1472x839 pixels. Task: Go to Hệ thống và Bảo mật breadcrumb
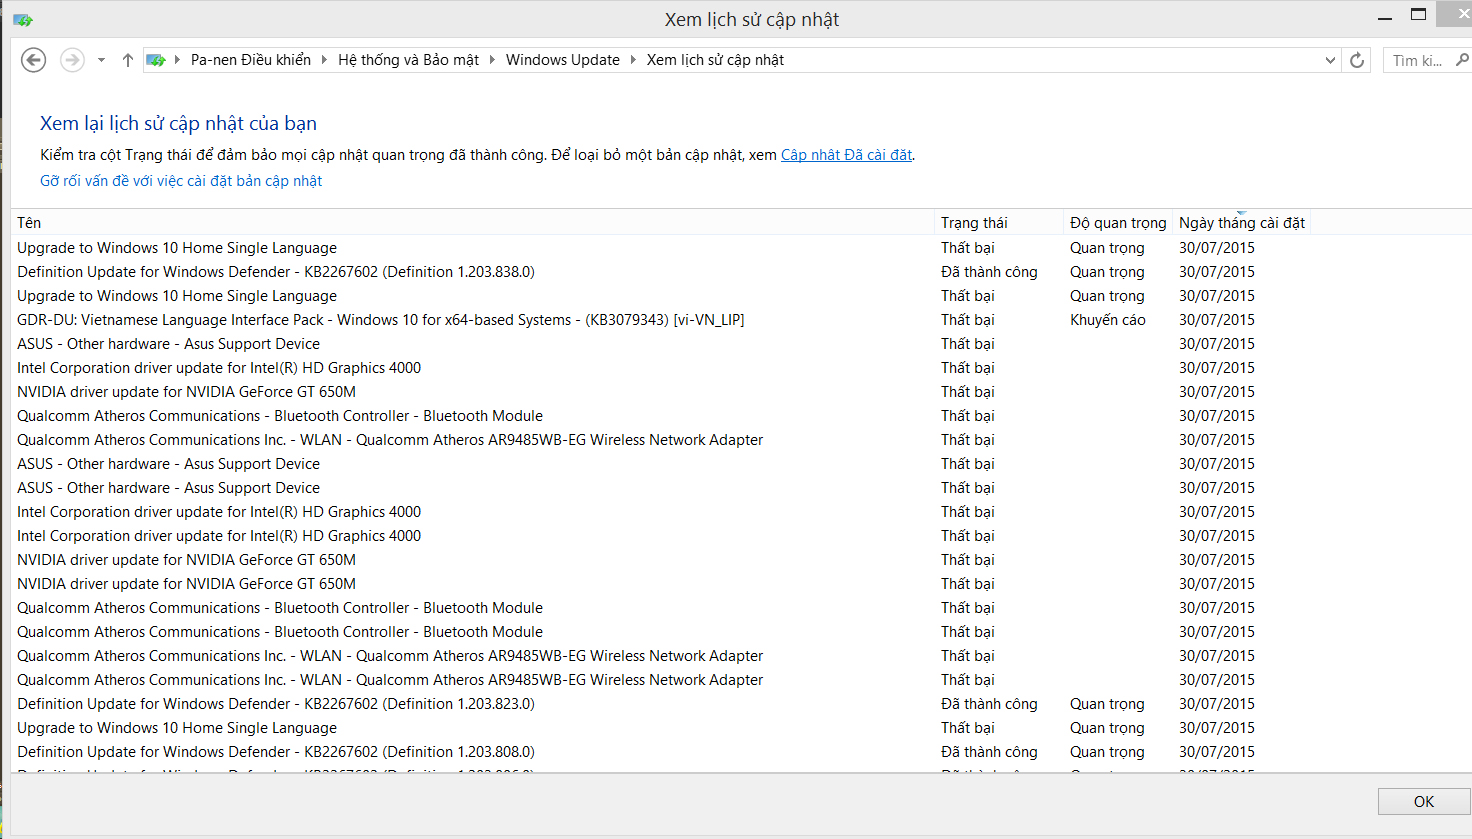[x=408, y=60]
